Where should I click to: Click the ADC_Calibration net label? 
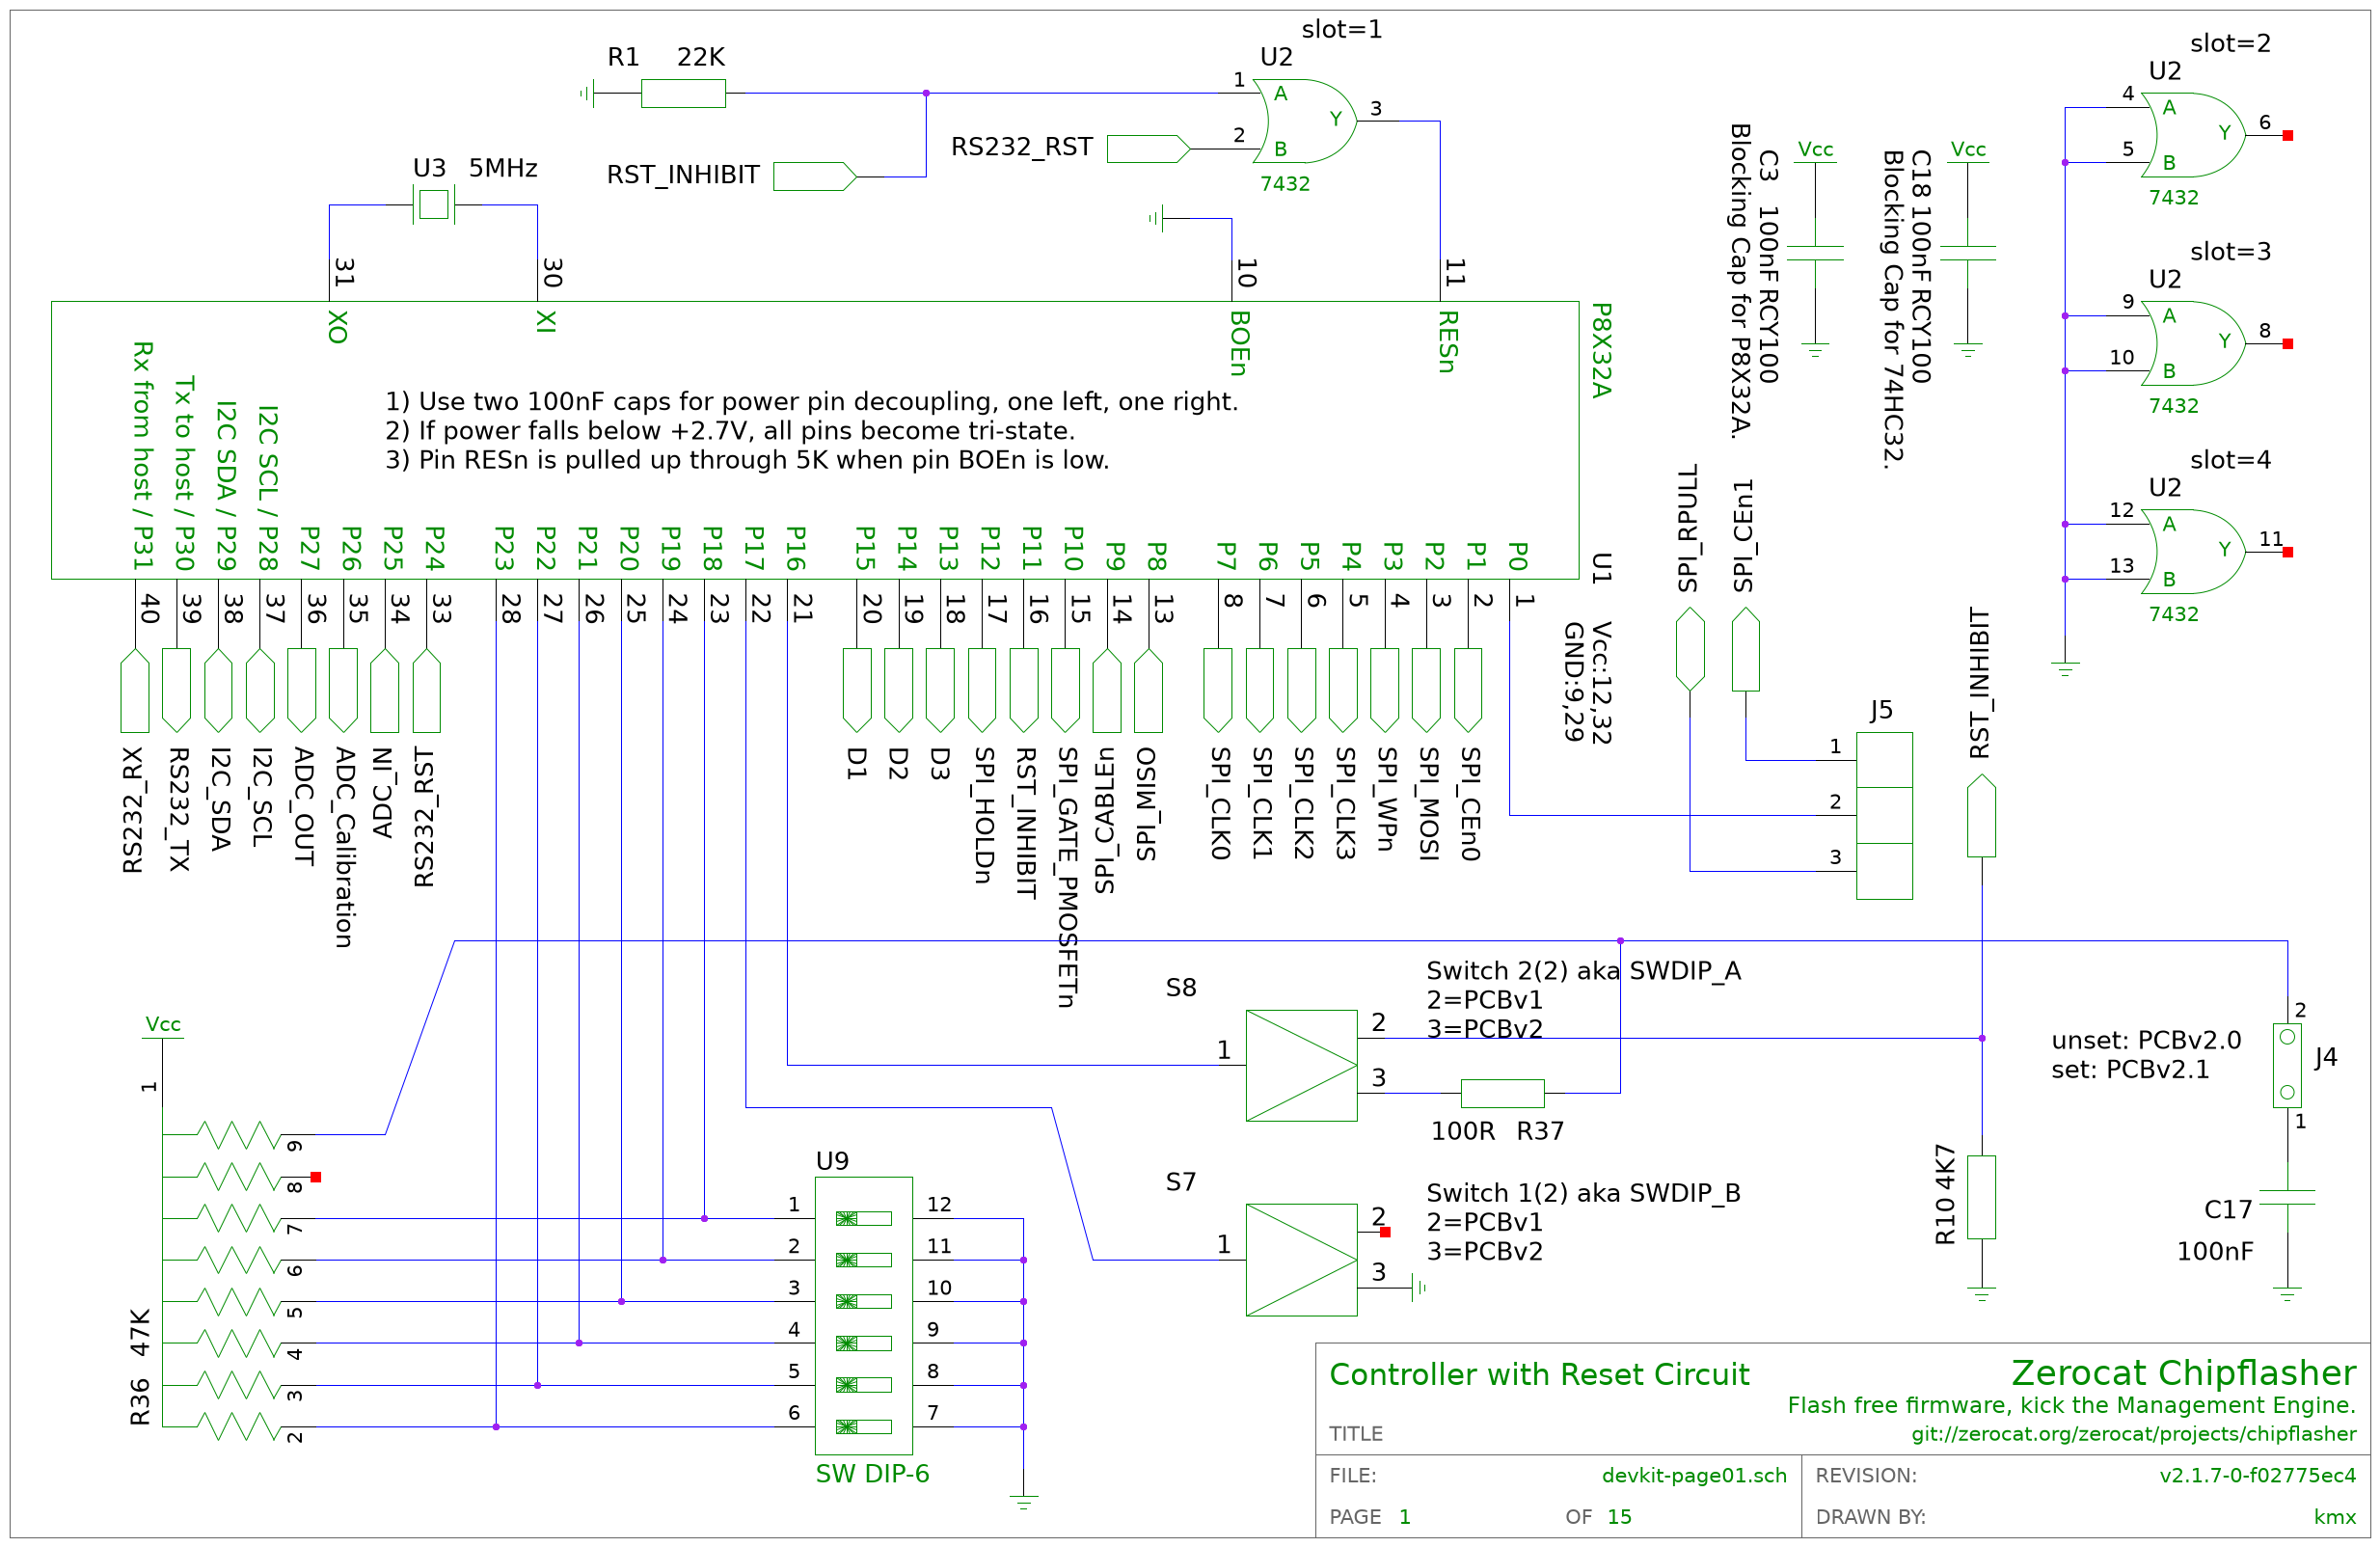344,847
